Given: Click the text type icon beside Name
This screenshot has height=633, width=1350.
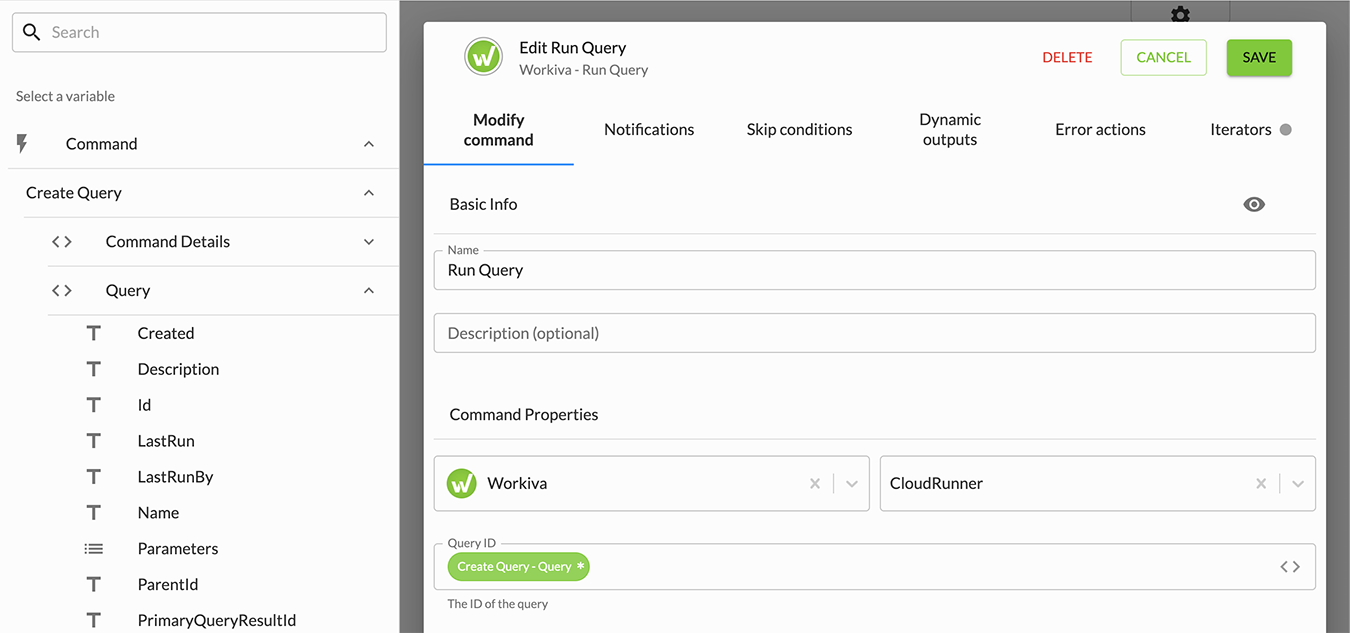Looking at the screenshot, I should [x=94, y=513].
